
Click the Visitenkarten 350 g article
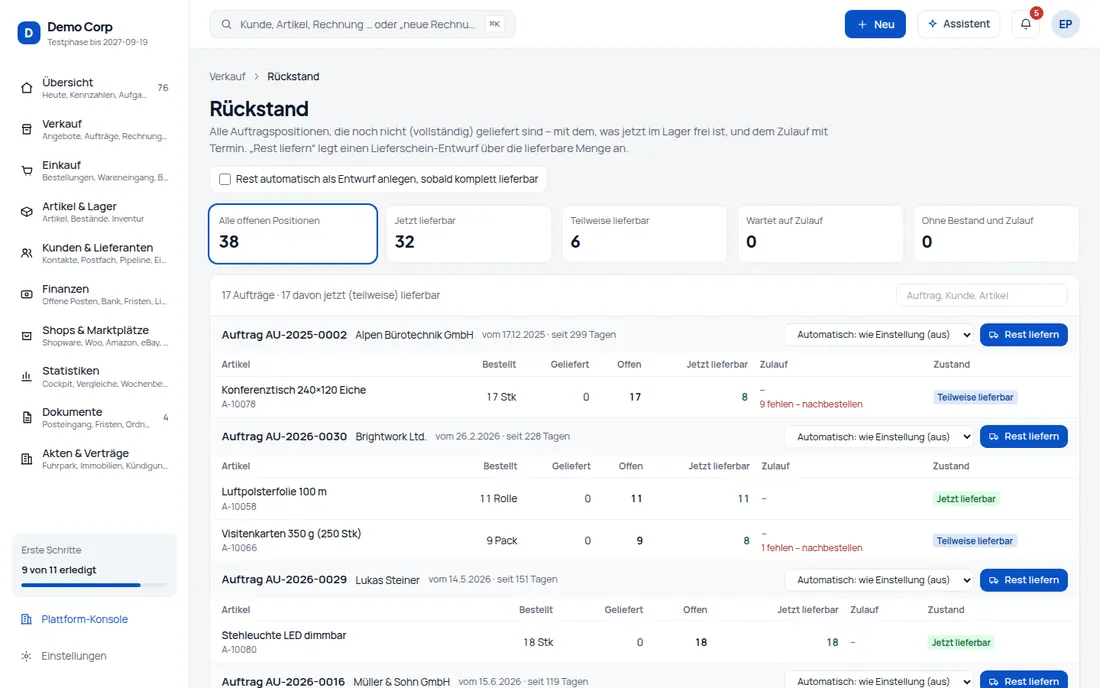tap(291, 534)
